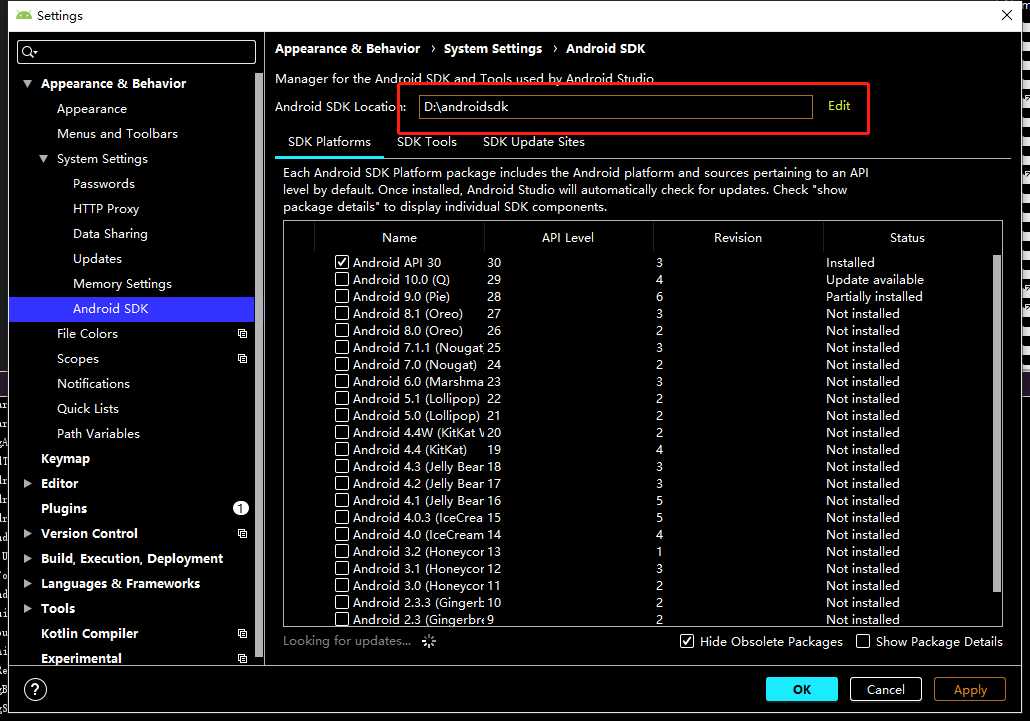Uncheck the Android API 30 checkbox
Image resolution: width=1030 pixels, height=721 pixels.
tap(342, 262)
